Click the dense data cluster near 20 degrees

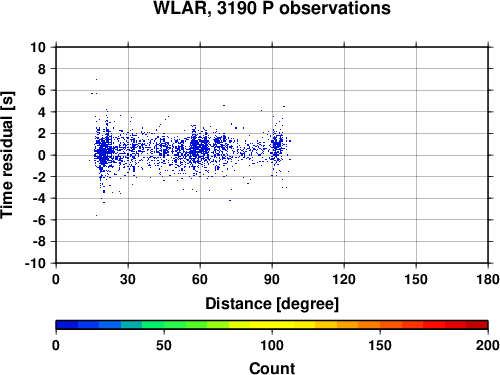click(103, 151)
